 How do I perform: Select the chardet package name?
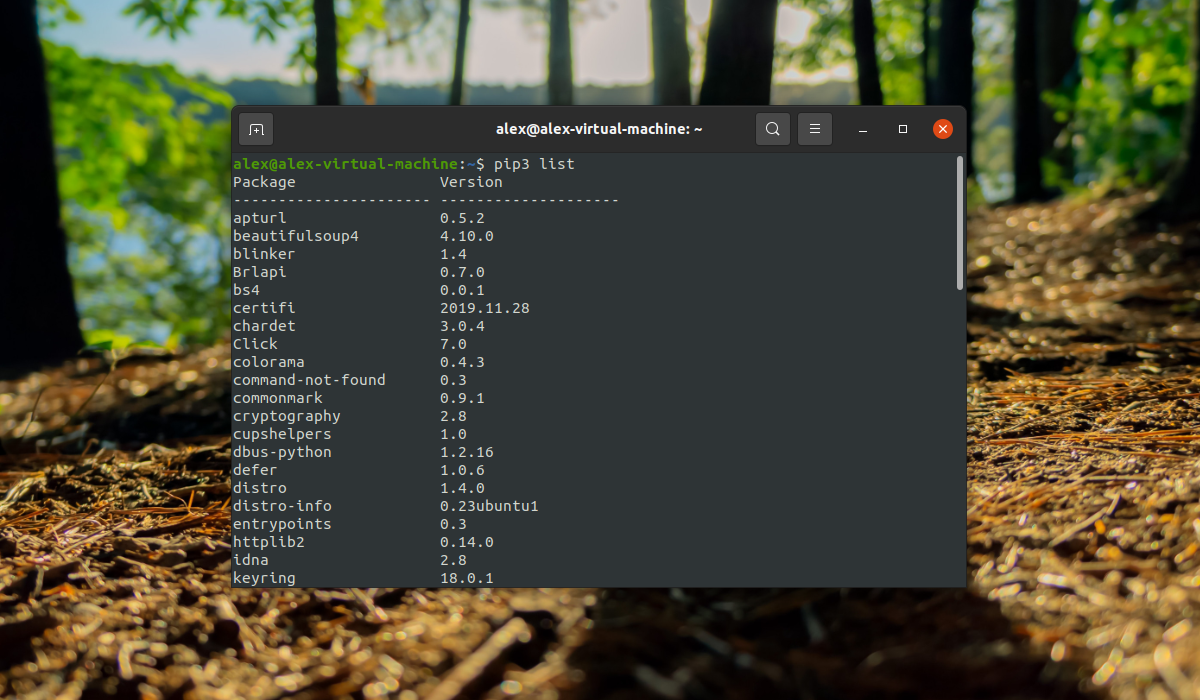[264, 326]
